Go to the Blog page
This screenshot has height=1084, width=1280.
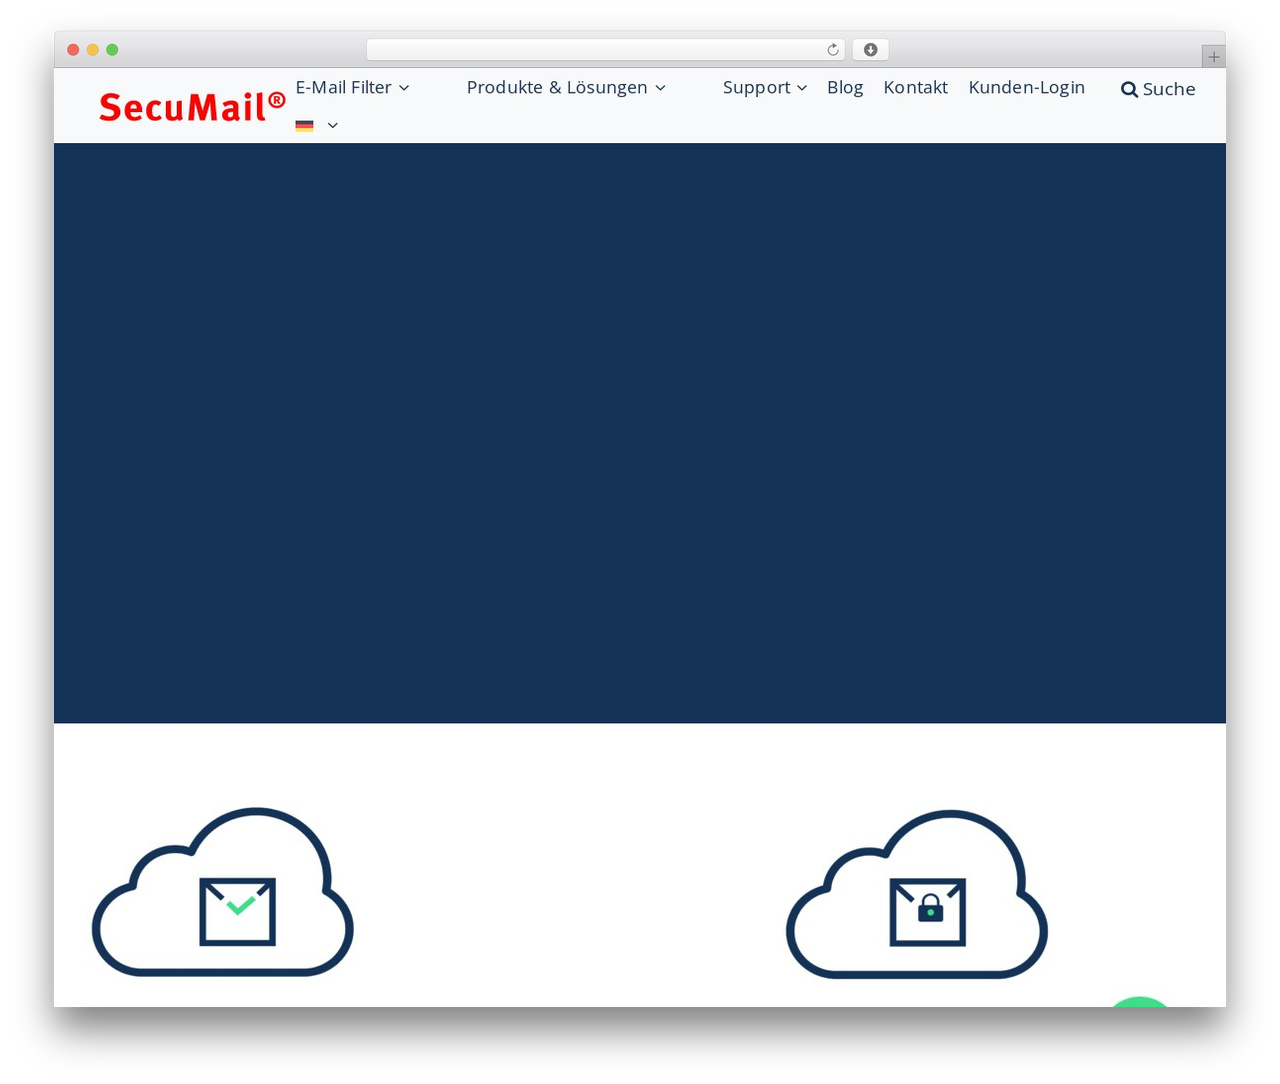[845, 88]
